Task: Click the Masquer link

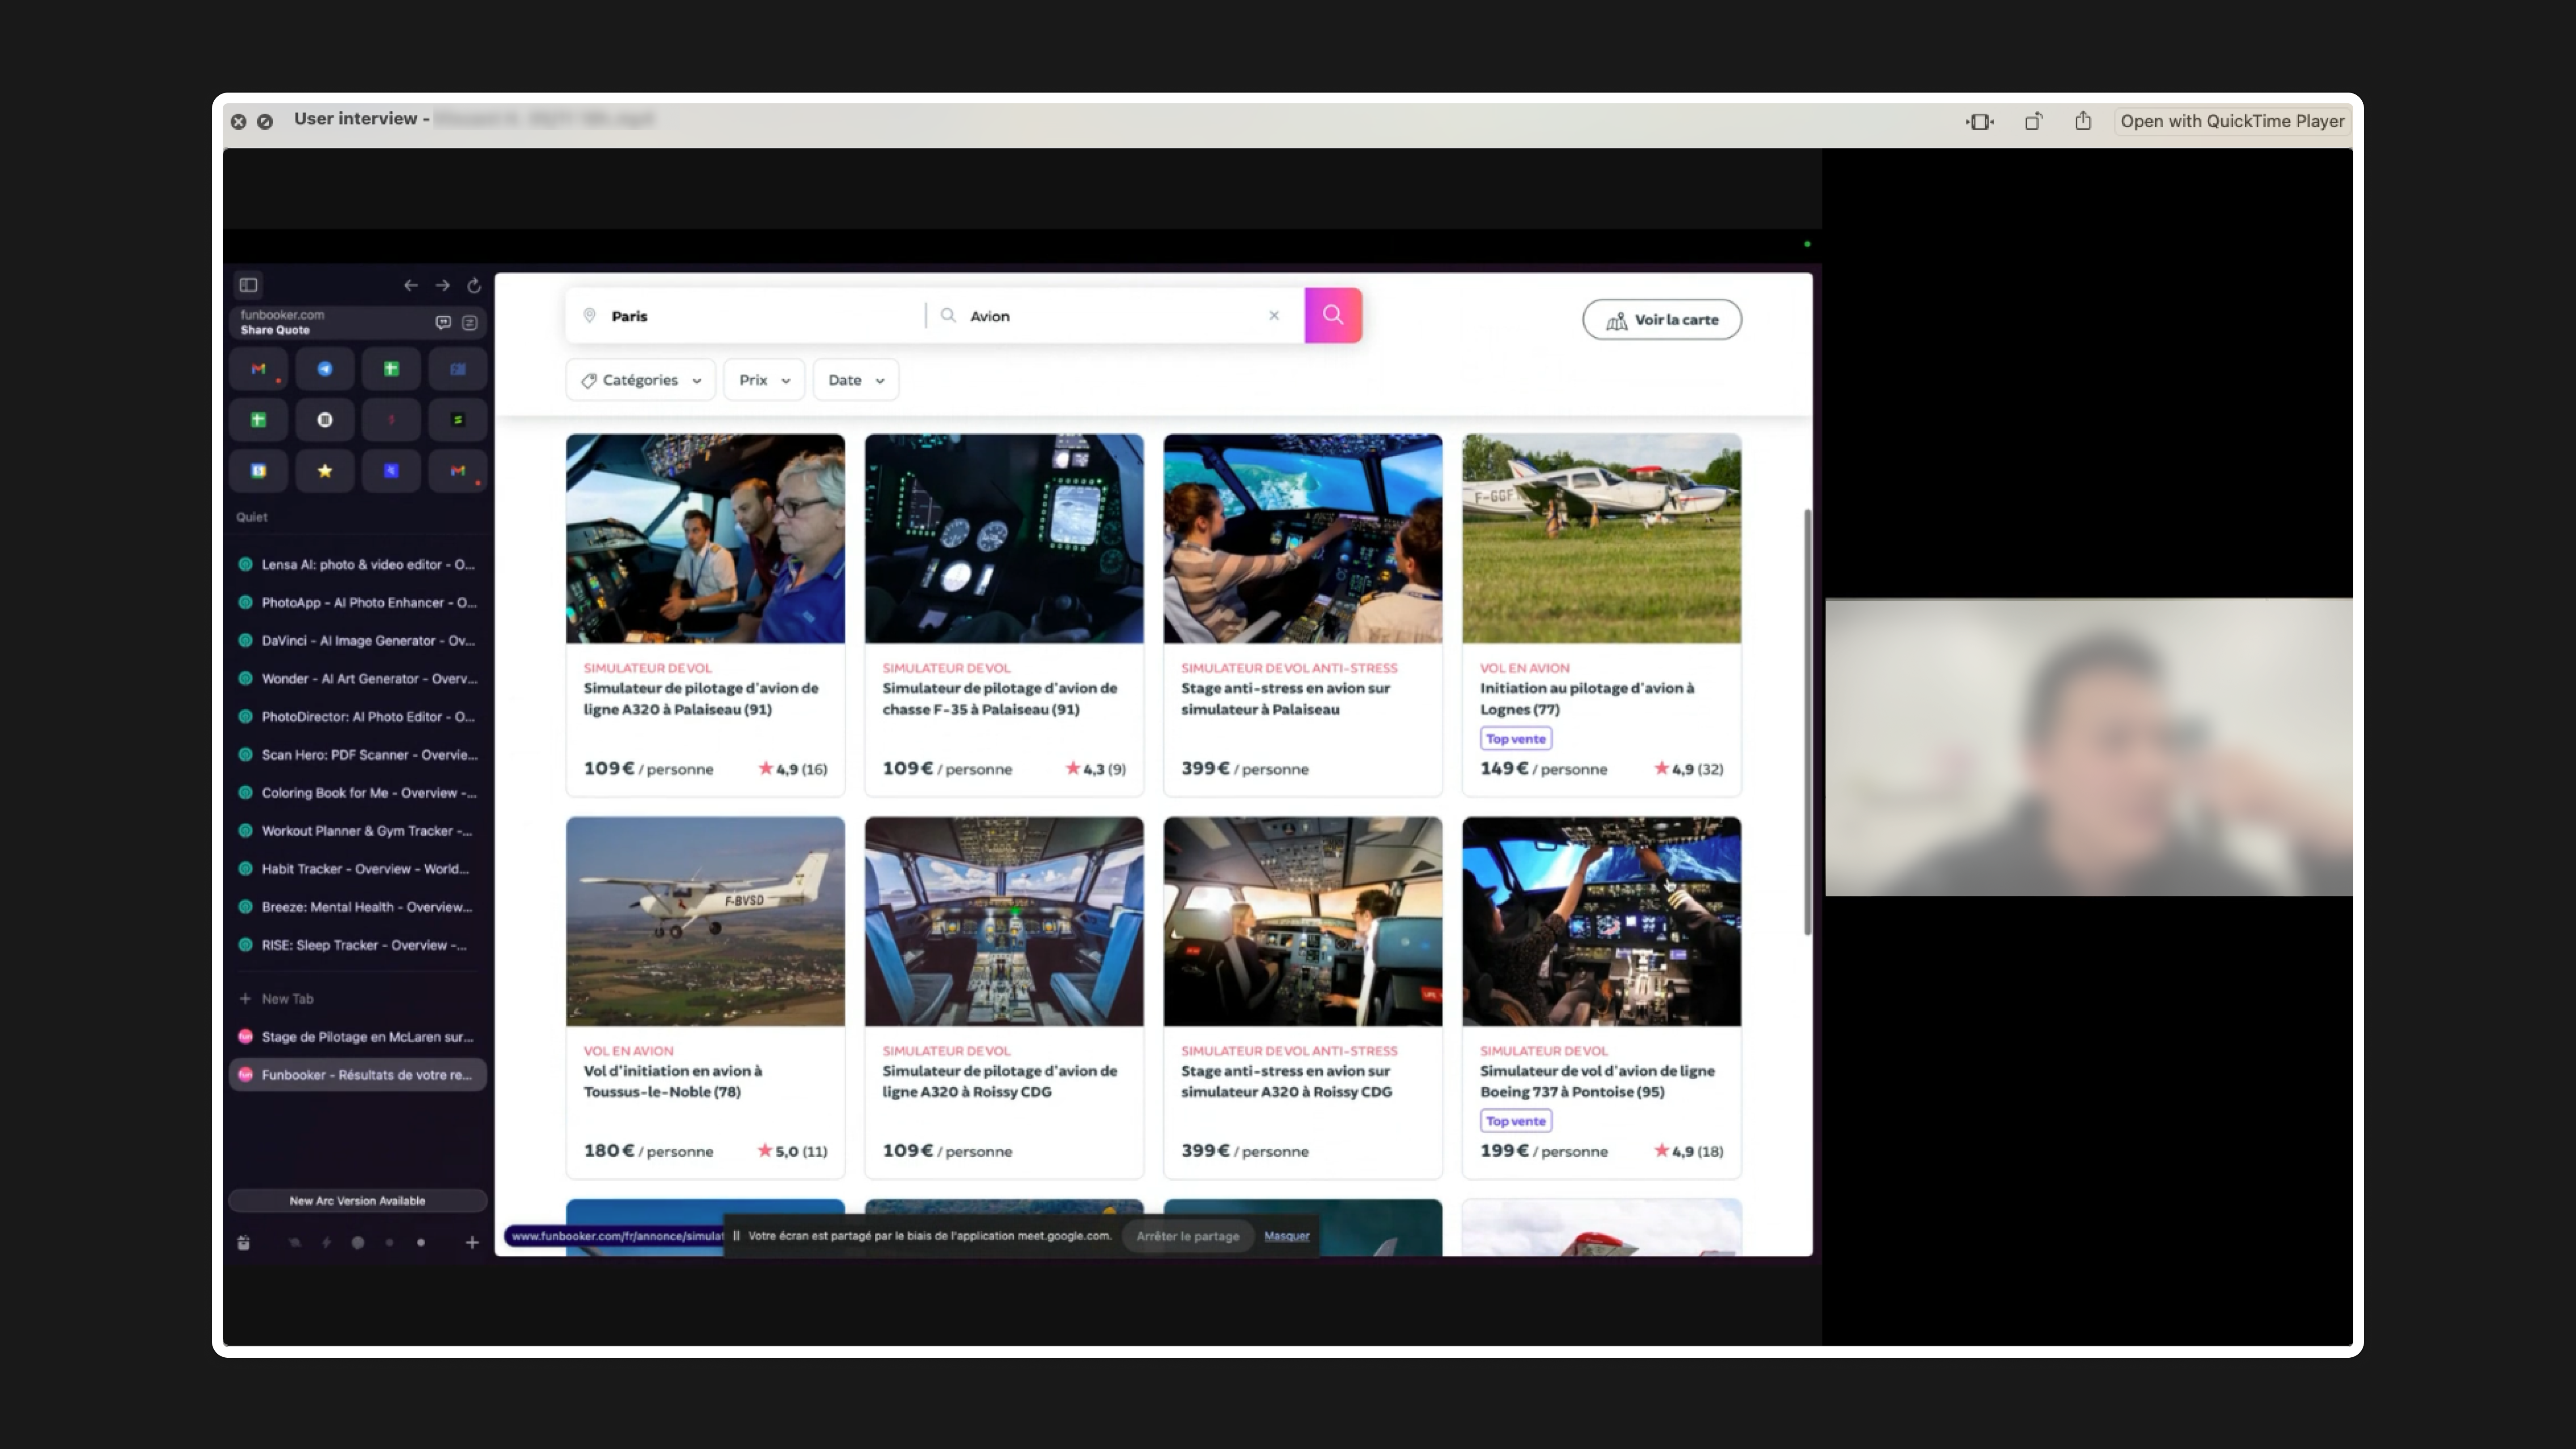Action: (x=1286, y=1237)
